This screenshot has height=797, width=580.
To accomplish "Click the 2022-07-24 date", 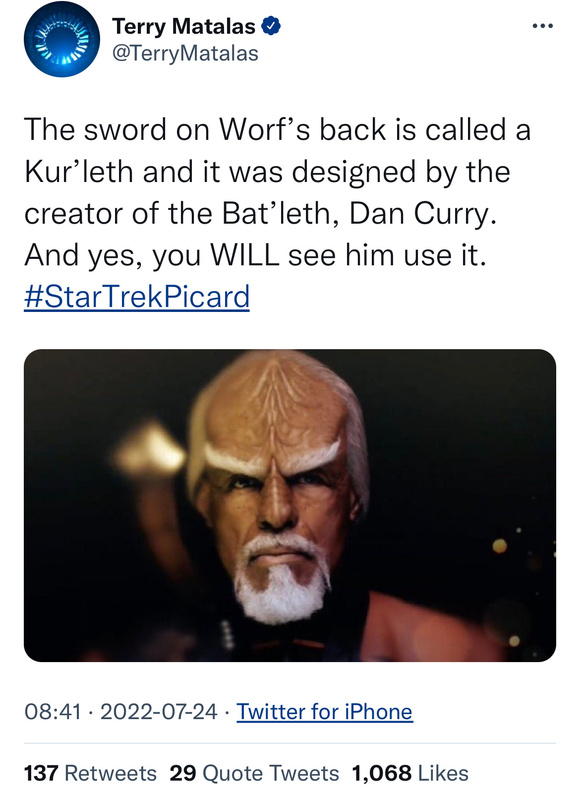I will click(159, 711).
